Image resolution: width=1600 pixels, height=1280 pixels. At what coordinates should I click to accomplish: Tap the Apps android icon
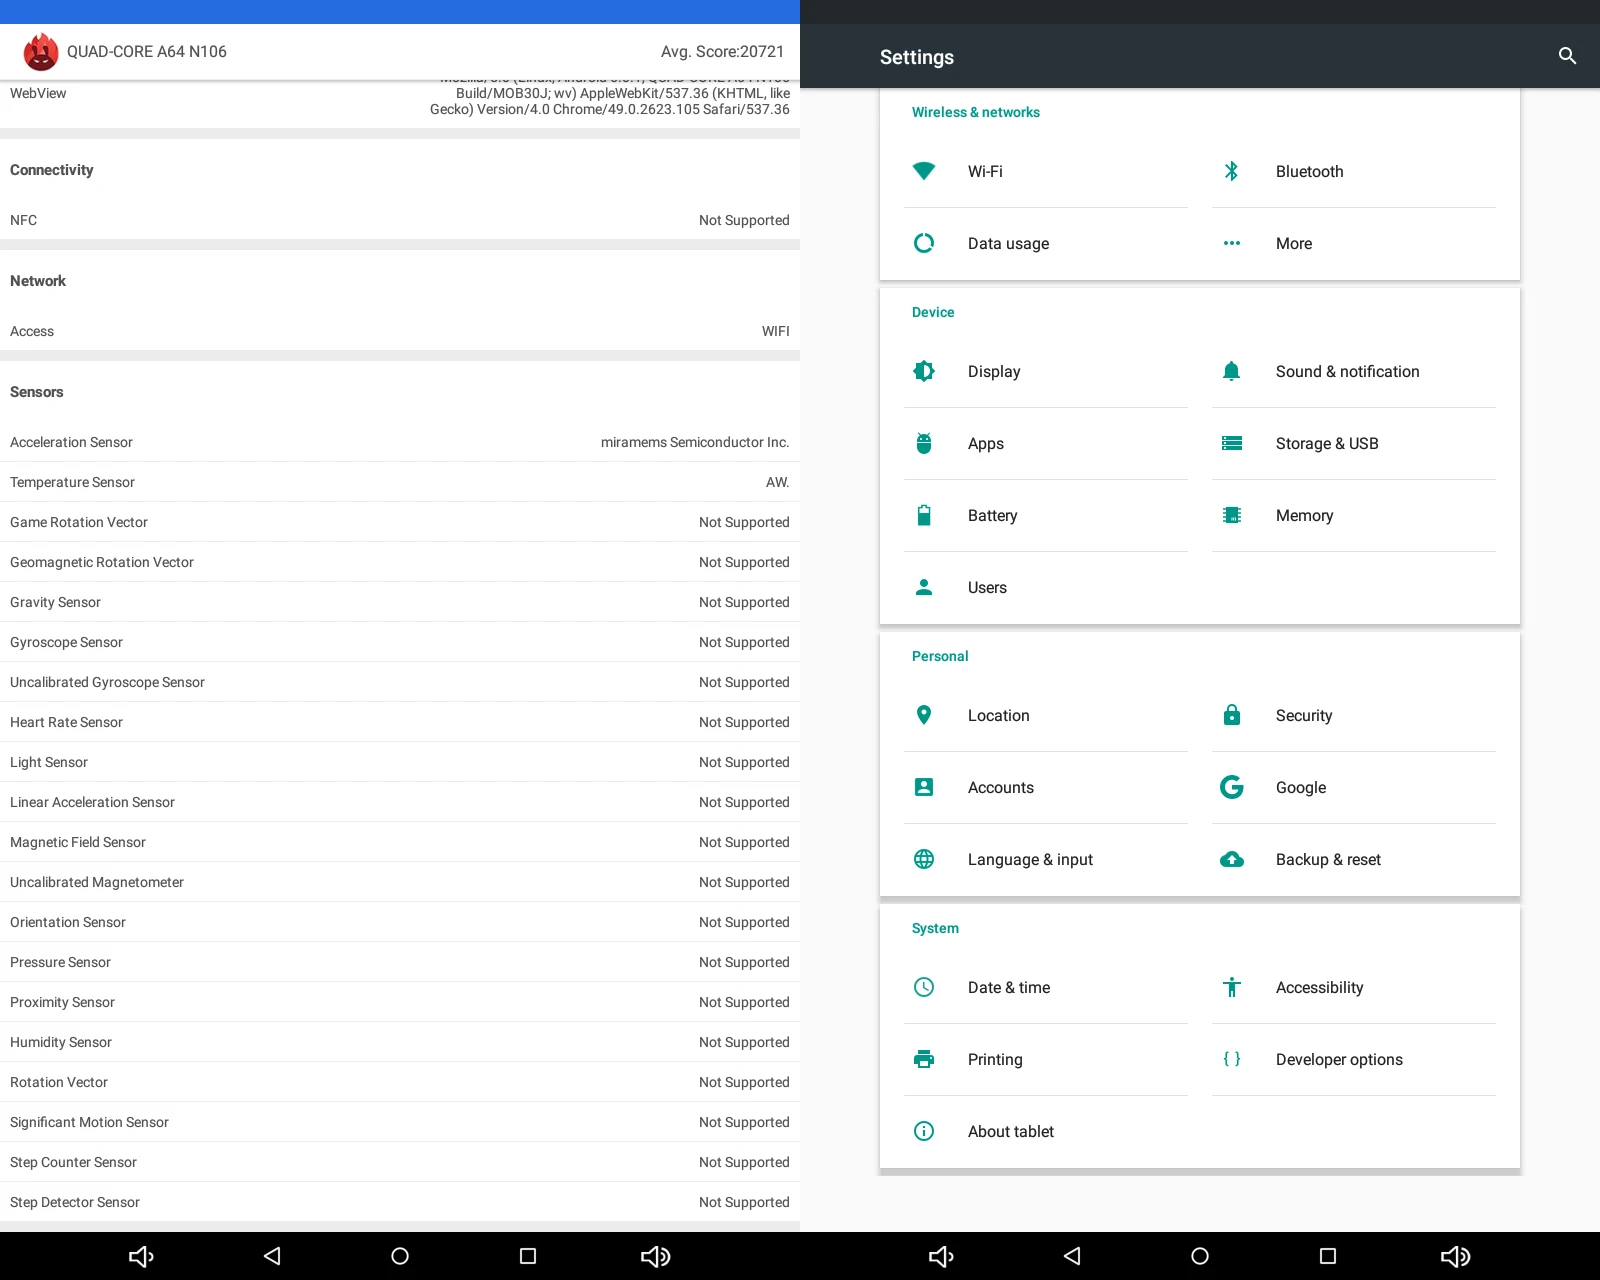pos(924,443)
